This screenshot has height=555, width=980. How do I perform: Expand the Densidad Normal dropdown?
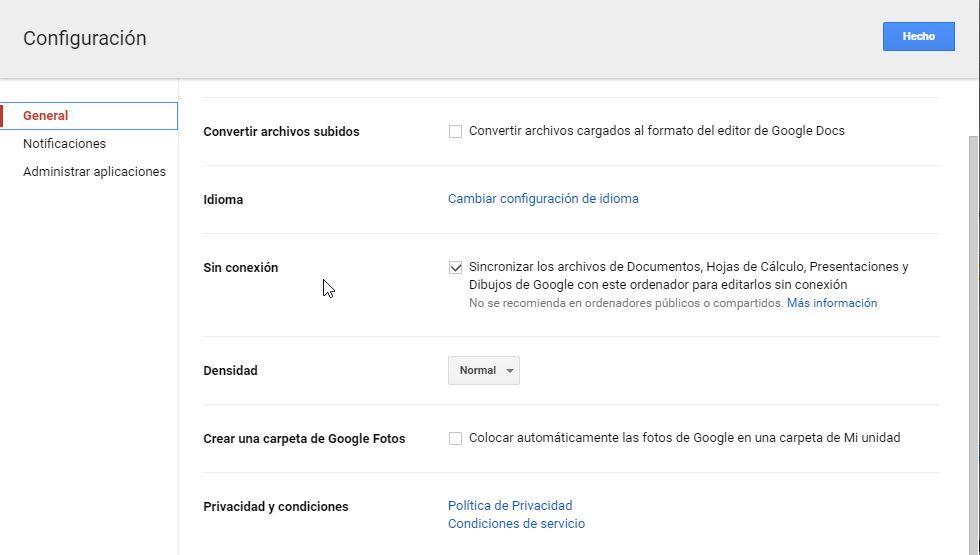click(484, 371)
